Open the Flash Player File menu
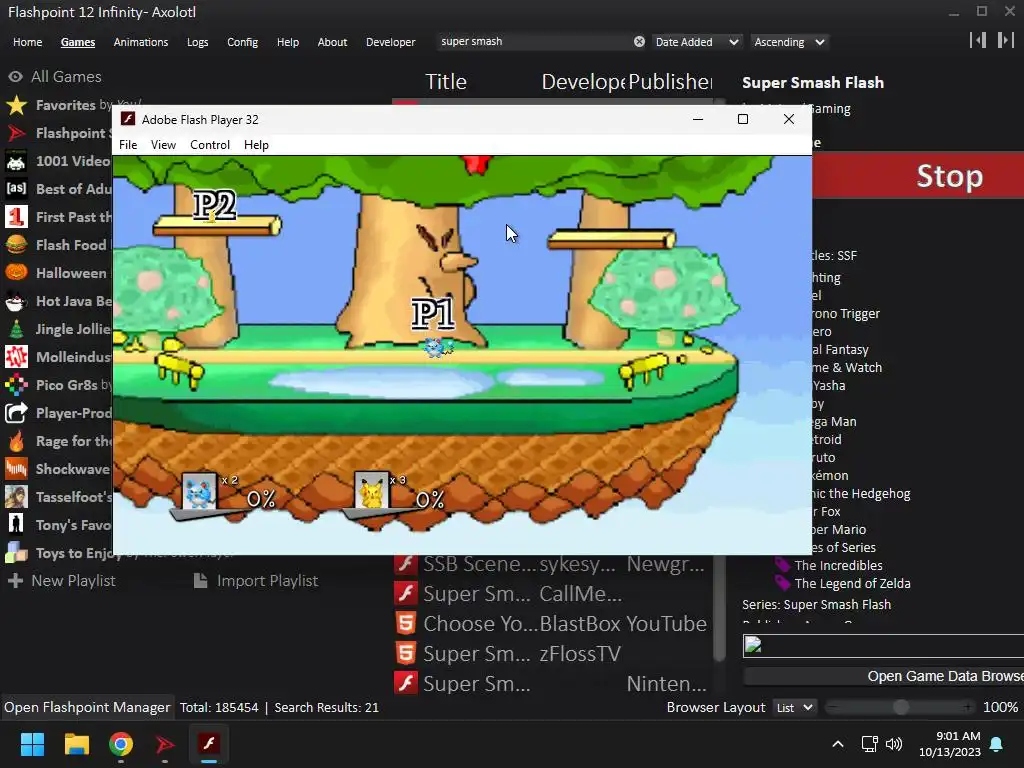Viewport: 1024px width, 768px height. point(128,144)
